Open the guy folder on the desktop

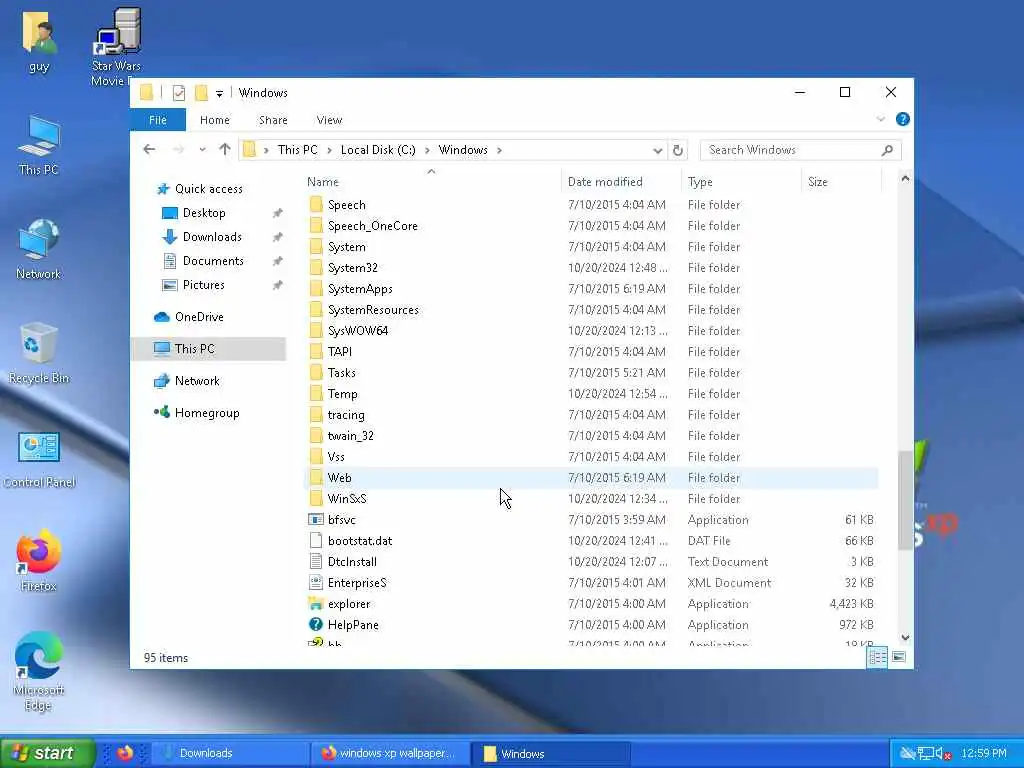click(39, 40)
